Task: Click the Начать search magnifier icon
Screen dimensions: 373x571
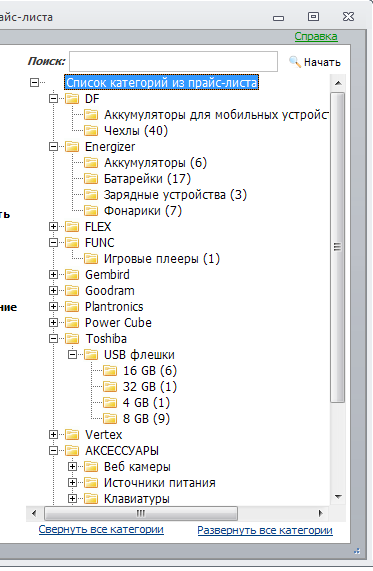Action: coord(295,62)
